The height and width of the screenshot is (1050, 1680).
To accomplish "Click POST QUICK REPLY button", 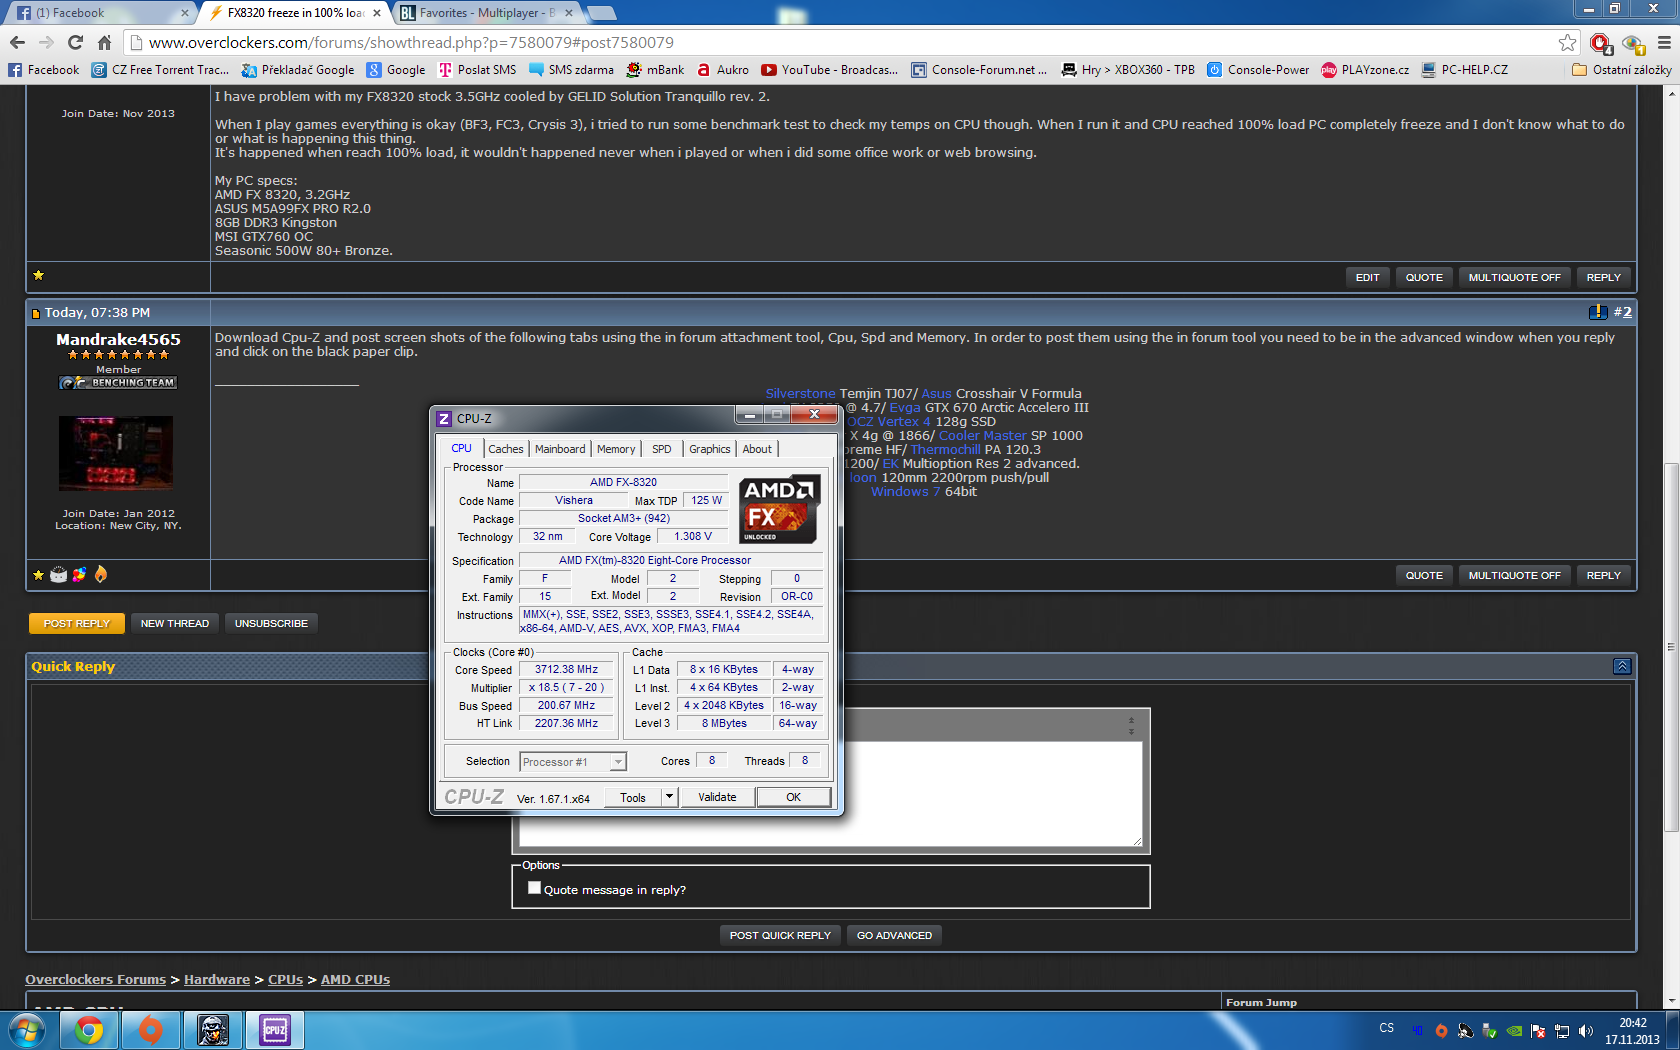I will [x=780, y=935].
